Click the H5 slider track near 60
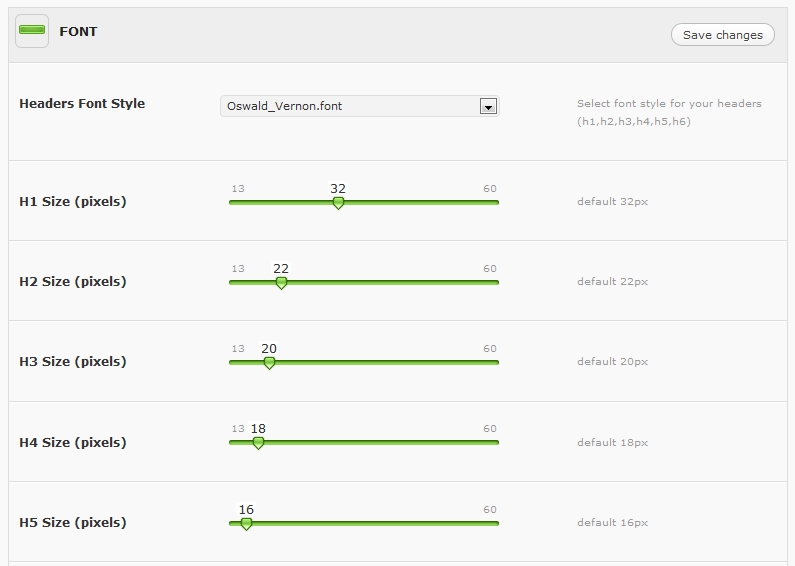The image size is (795, 566). 490,522
